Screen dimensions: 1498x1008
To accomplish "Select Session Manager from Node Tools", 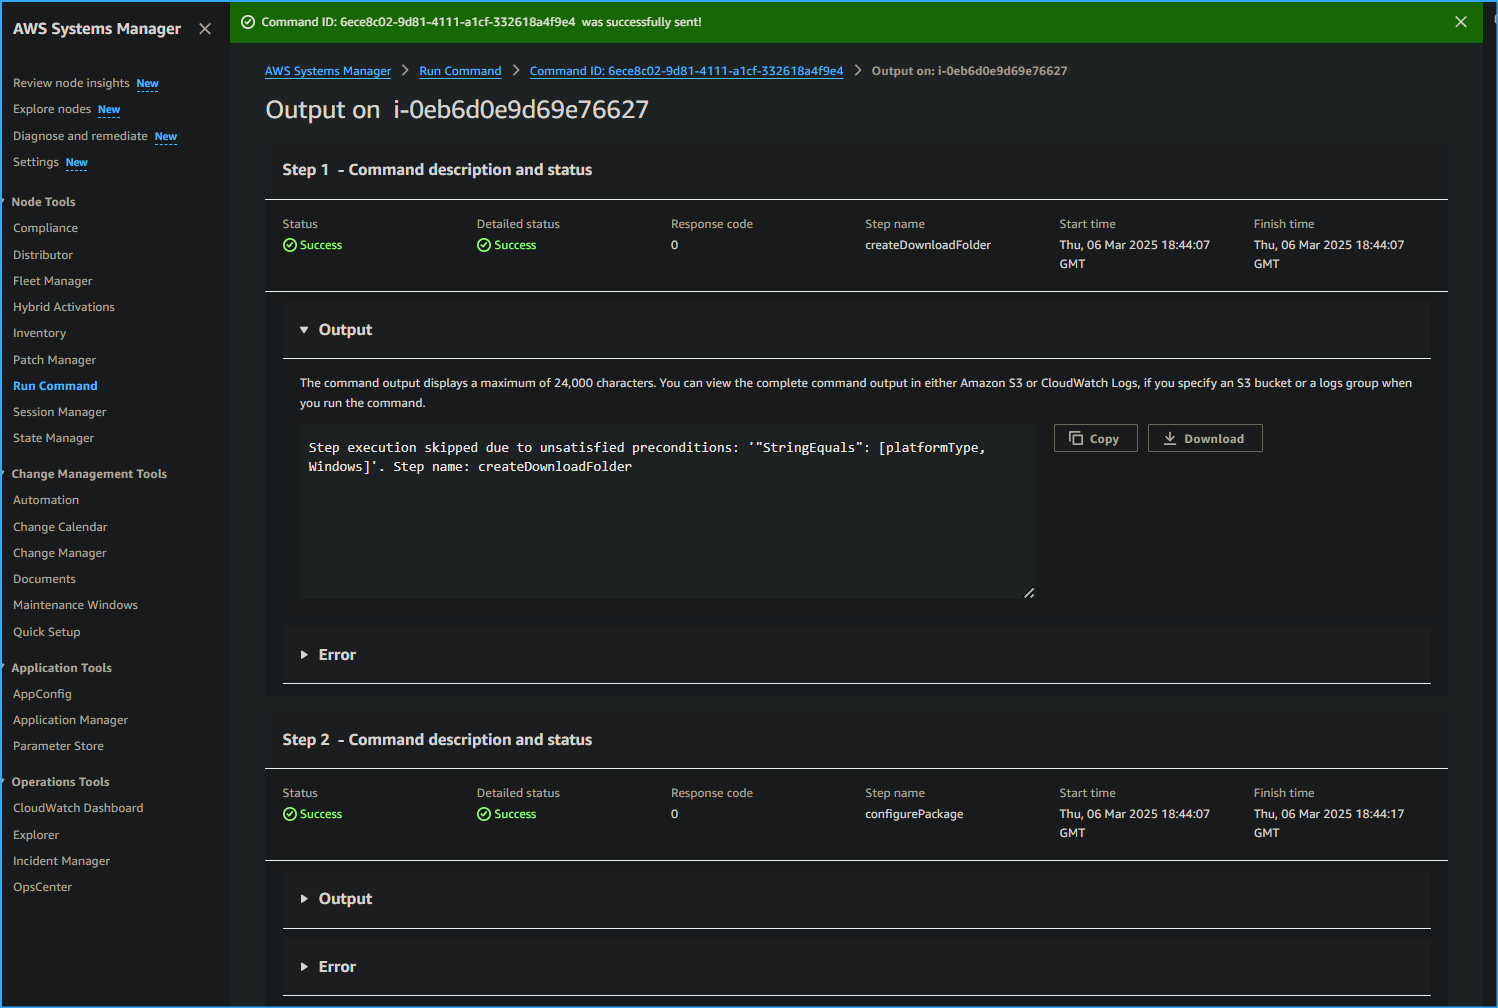I will pos(60,412).
